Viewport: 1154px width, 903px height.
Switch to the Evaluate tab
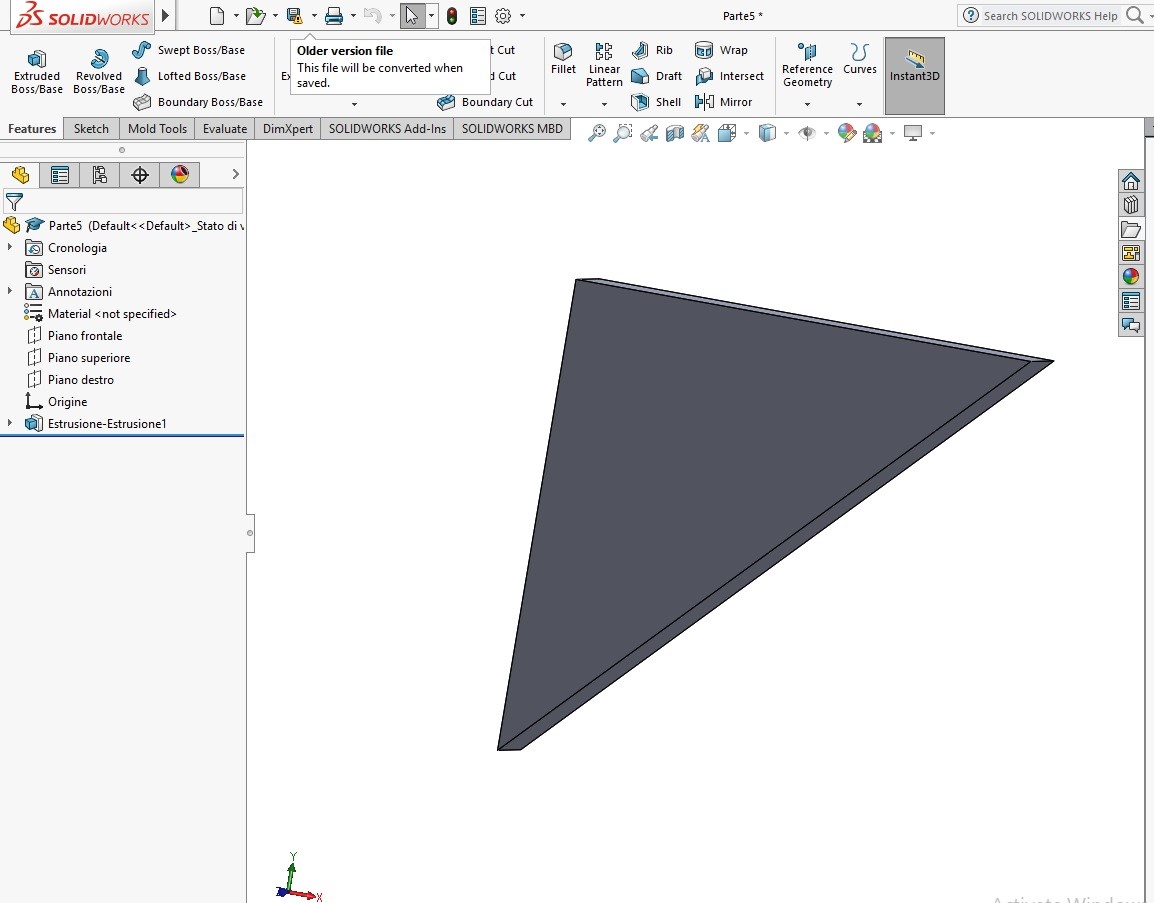click(x=225, y=129)
